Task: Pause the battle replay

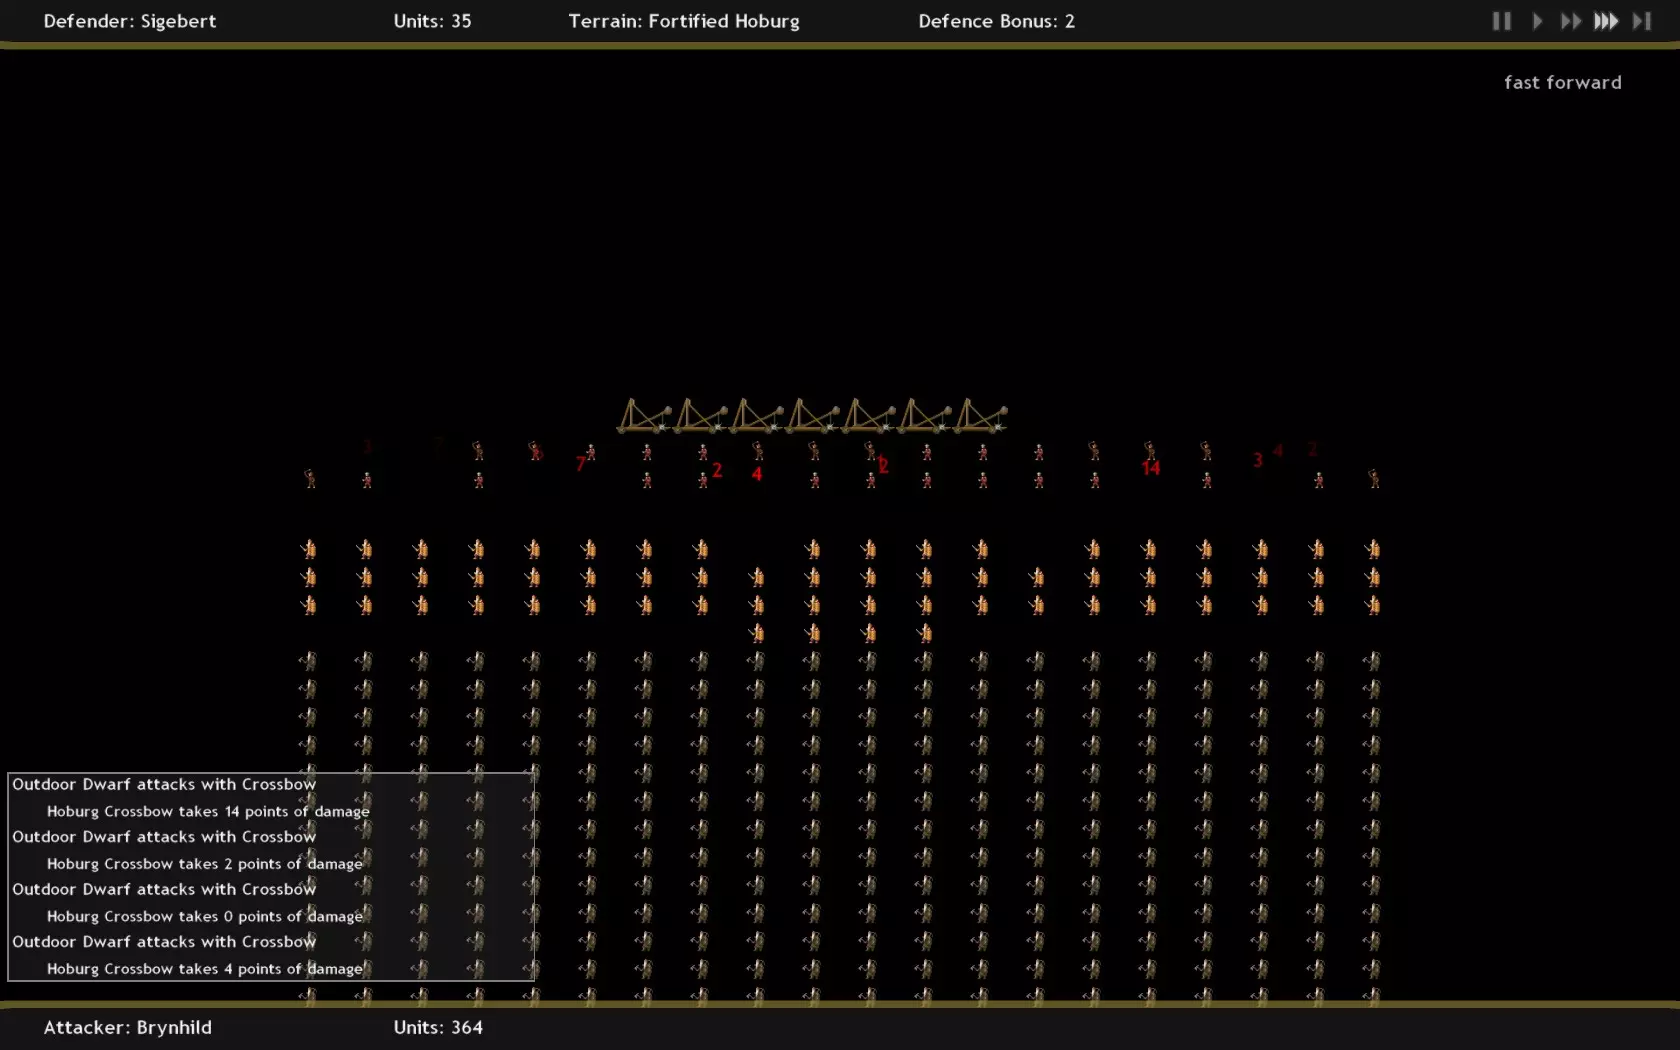Action: 1501,21
